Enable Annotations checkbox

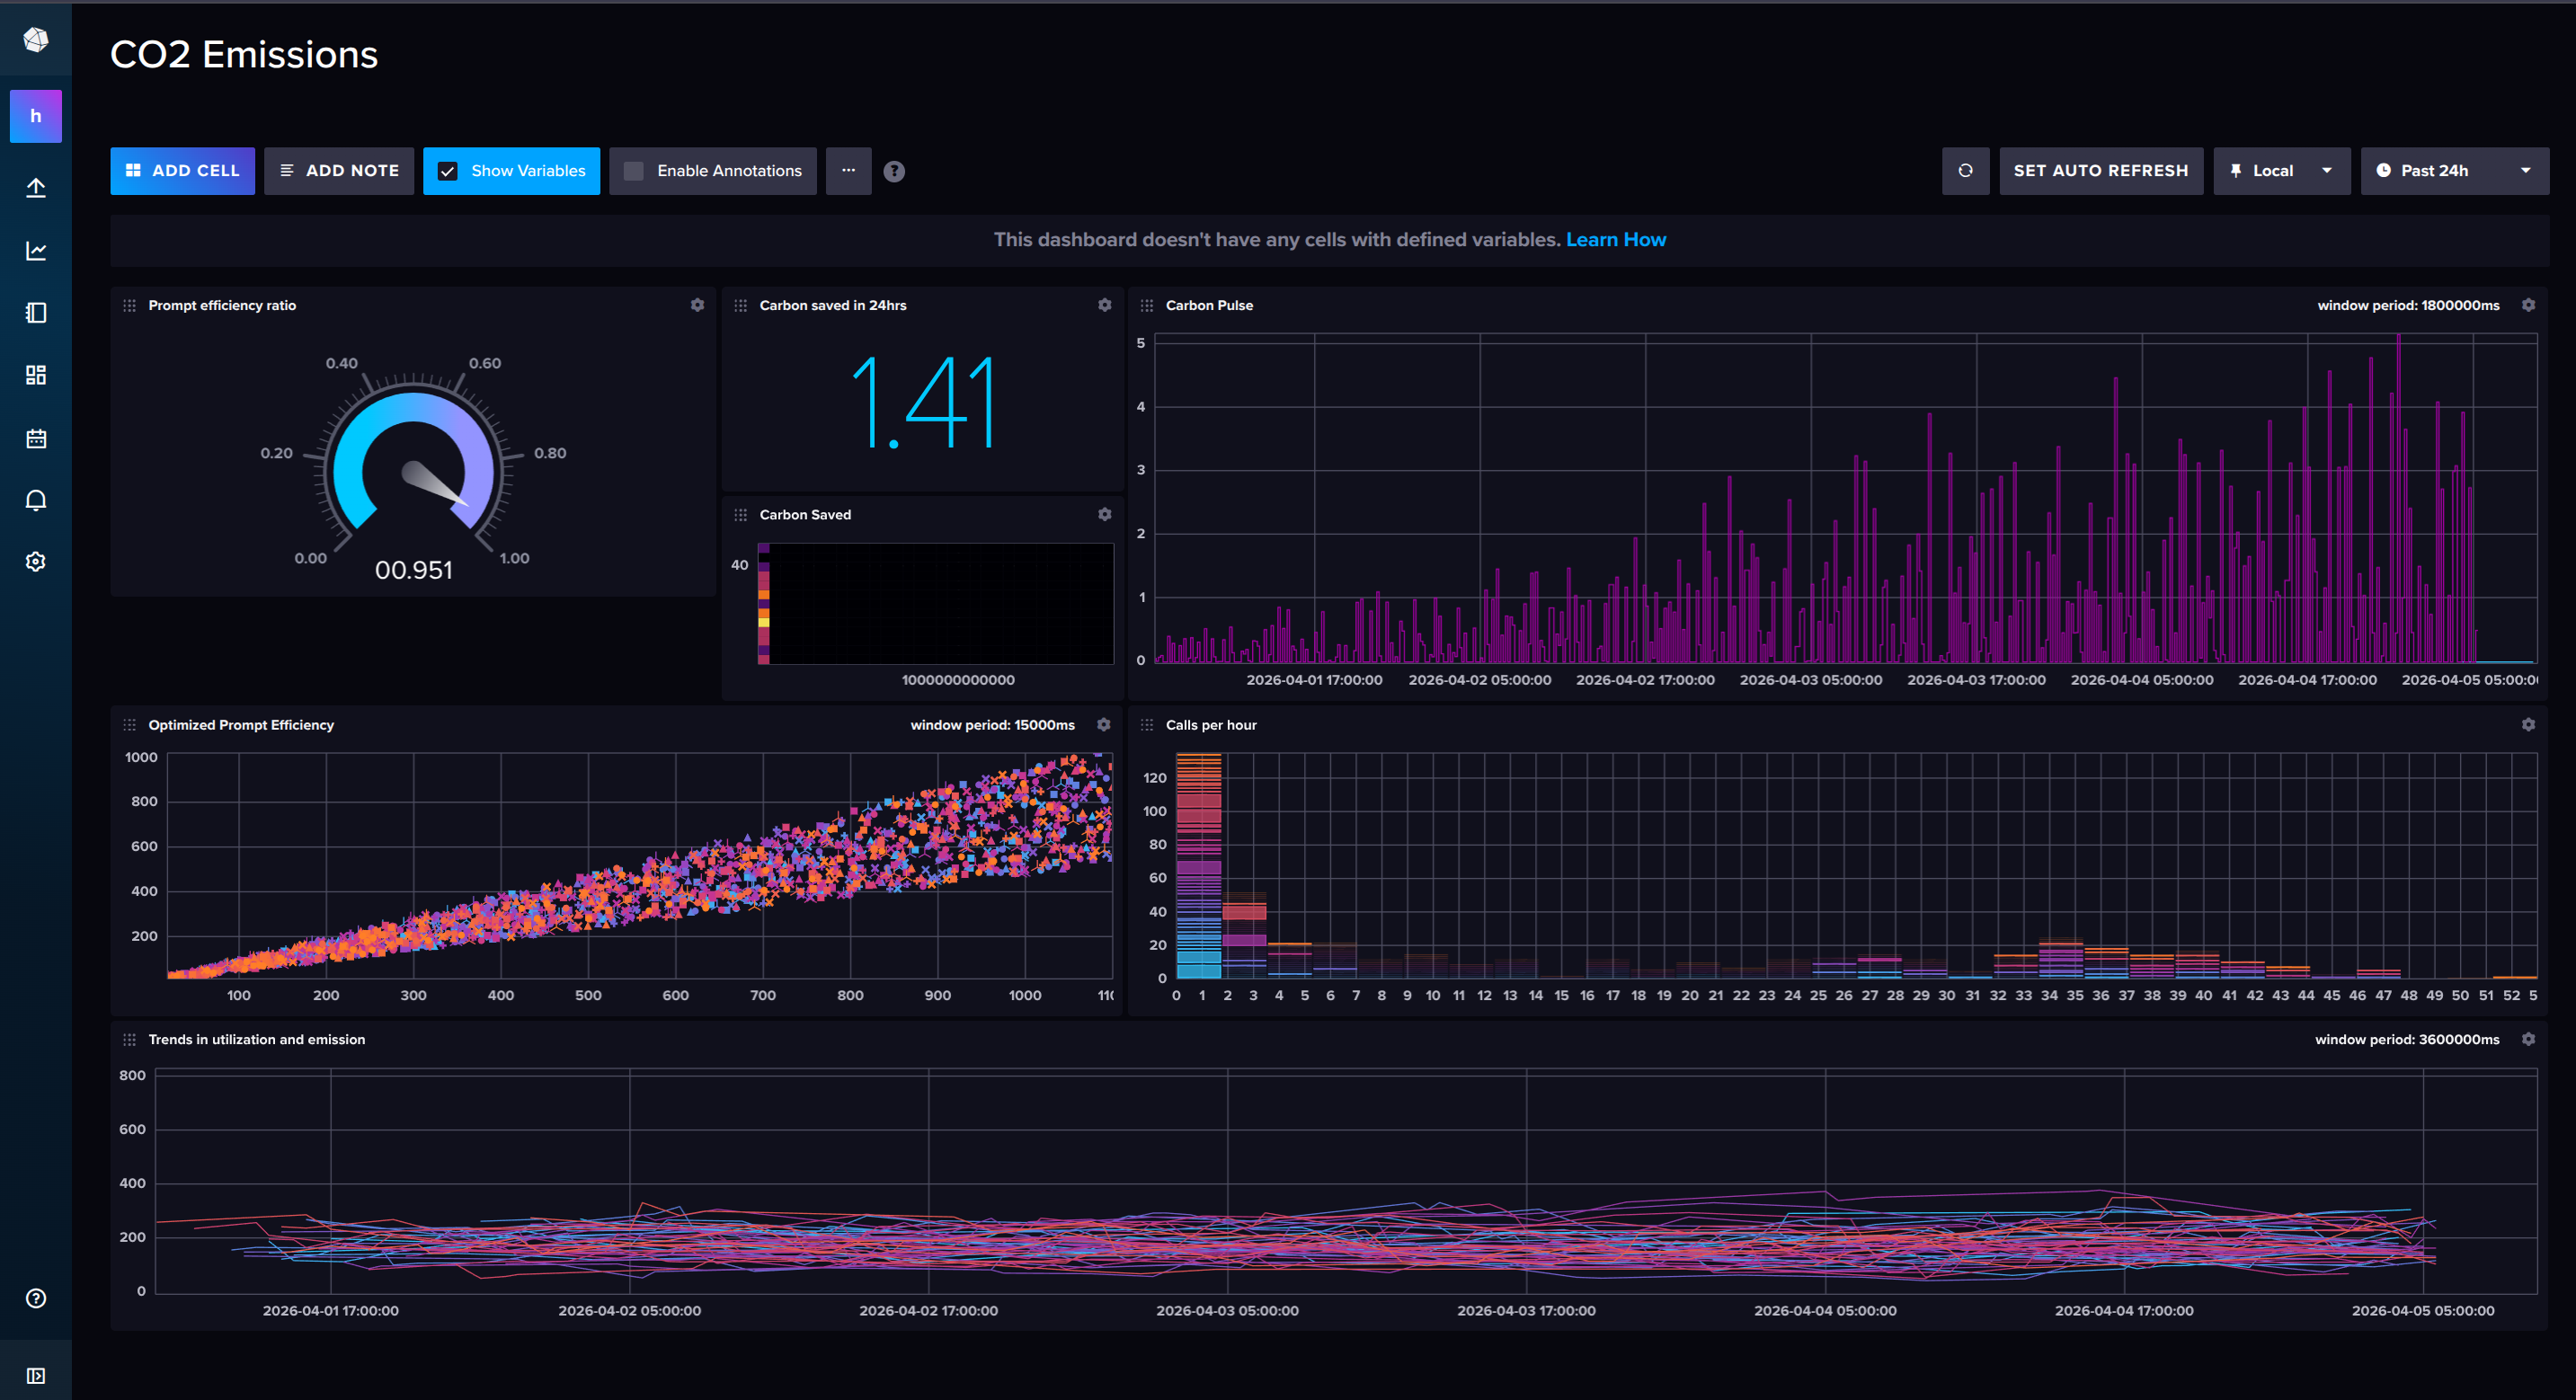(634, 171)
